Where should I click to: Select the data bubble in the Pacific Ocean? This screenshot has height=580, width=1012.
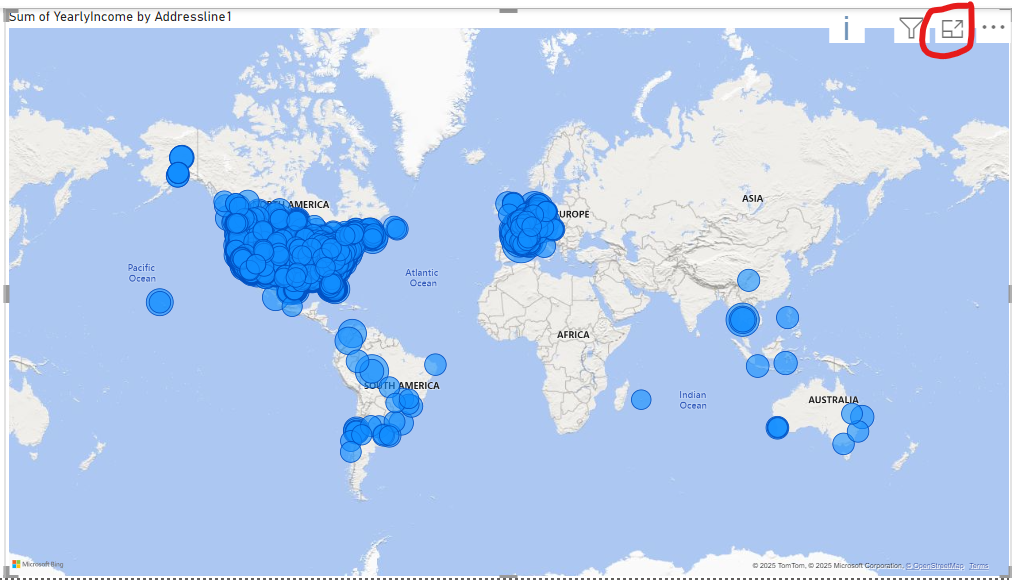pyautogui.click(x=159, y=301)
